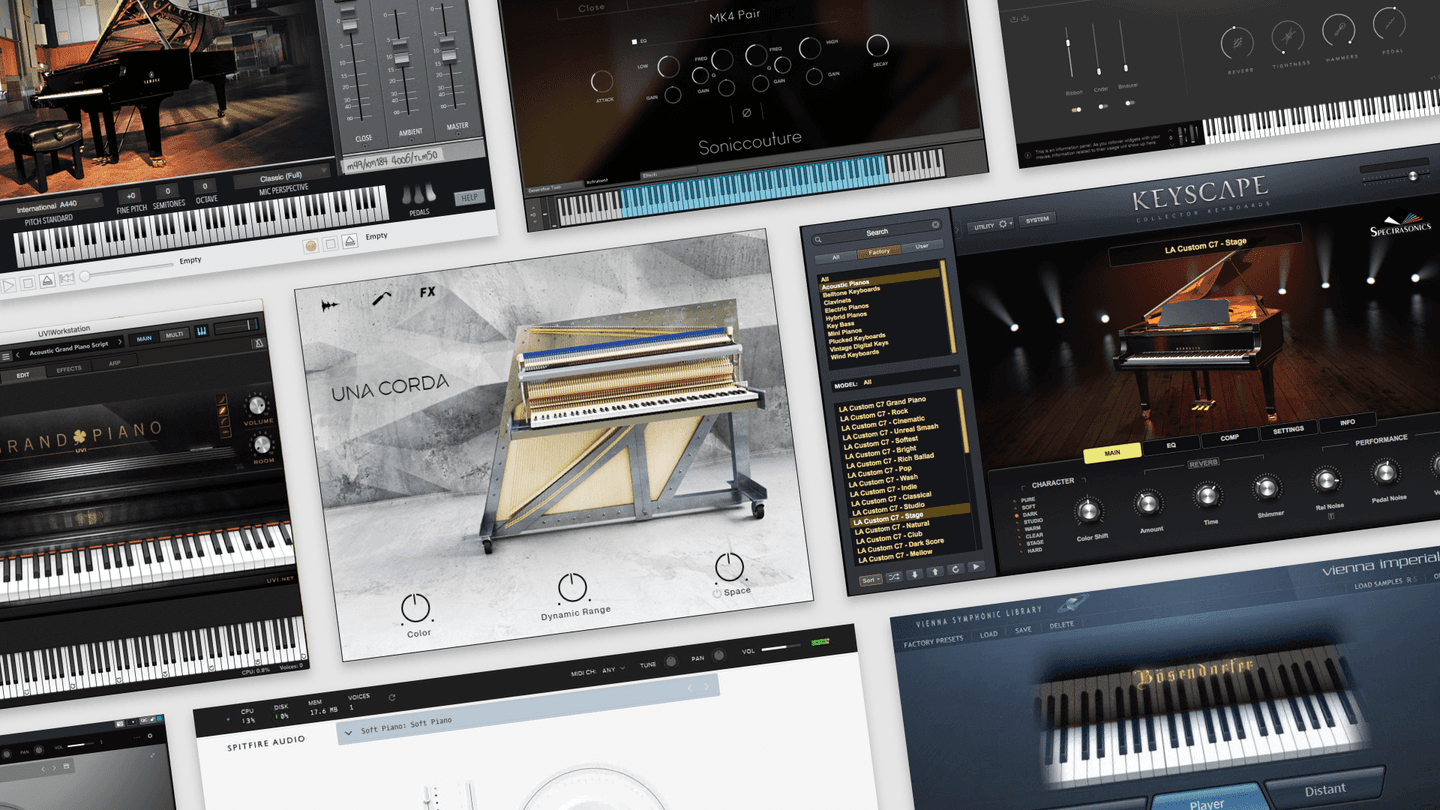This screenshot has width=1440, height=810.
Task: Click the Keyscape Color Shift knob
Action: [x=1087, y=513]
